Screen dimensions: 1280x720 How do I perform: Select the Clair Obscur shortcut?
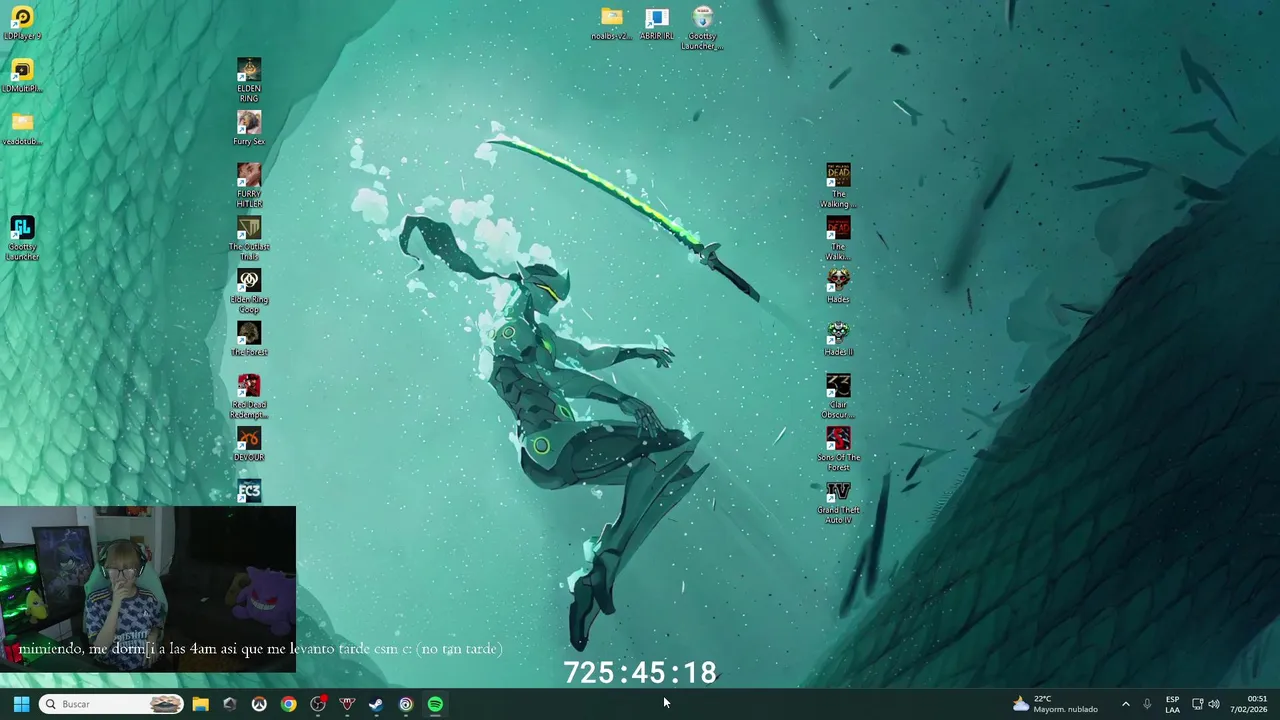[838, 398]
